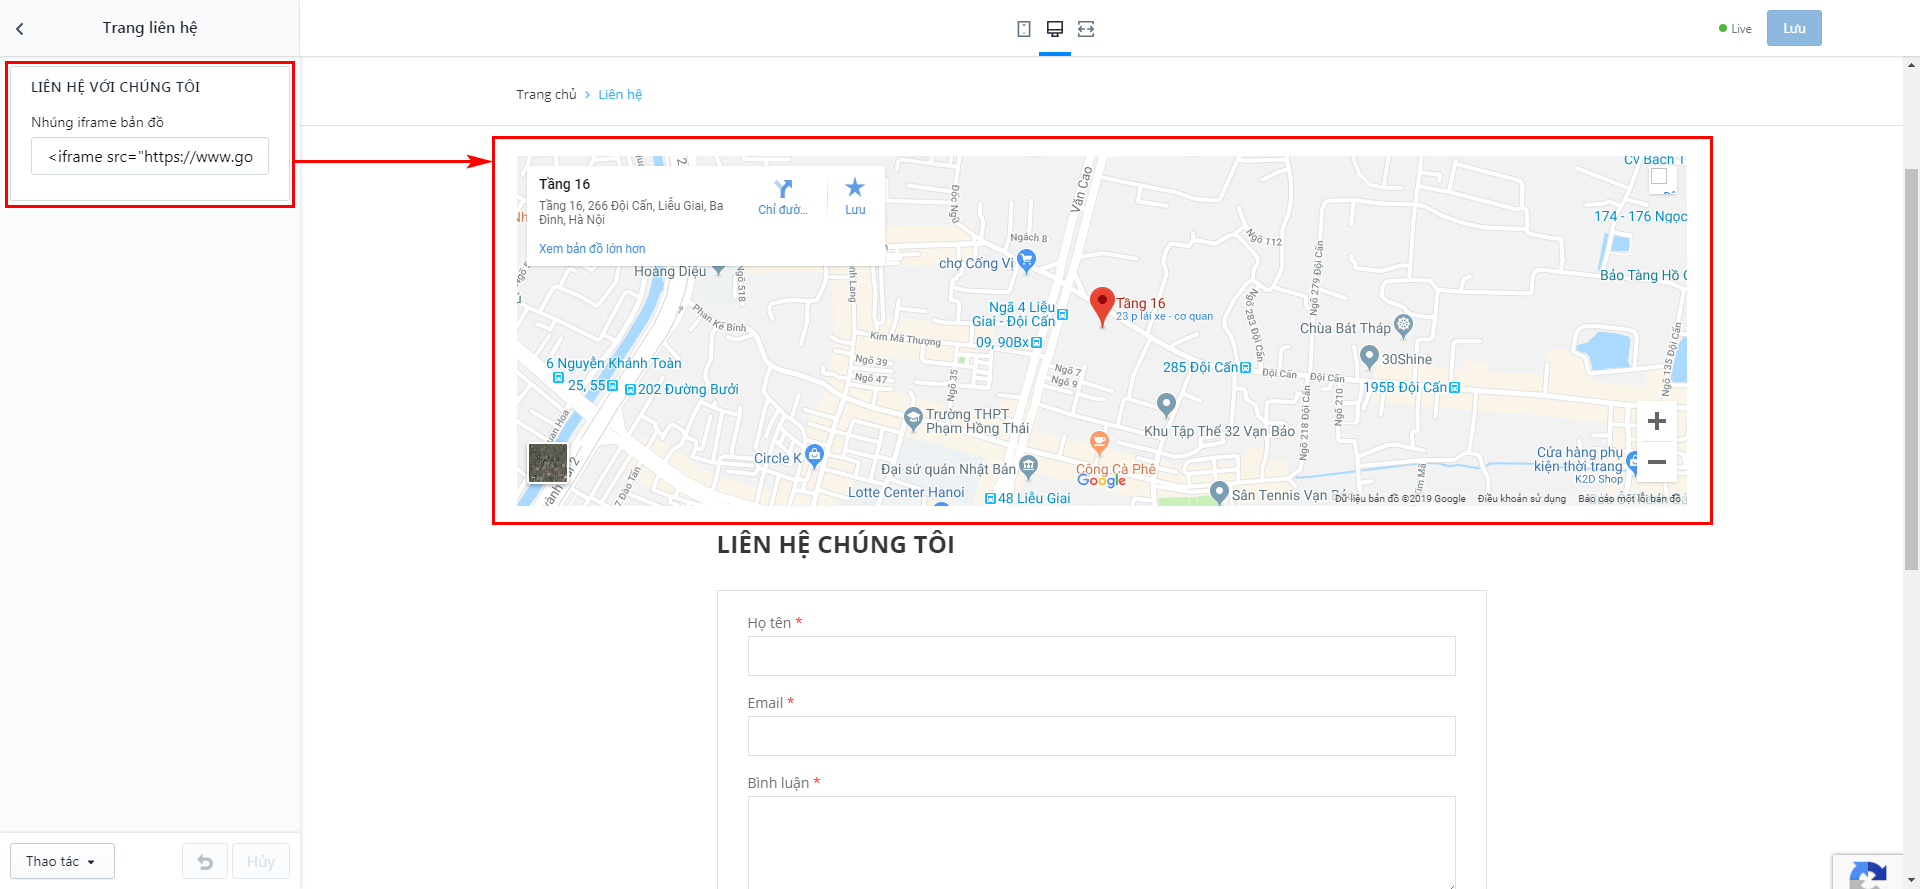Click the Circle K store marker
This screenshot has width=1920, height=889.
click(x=815, y=455)
